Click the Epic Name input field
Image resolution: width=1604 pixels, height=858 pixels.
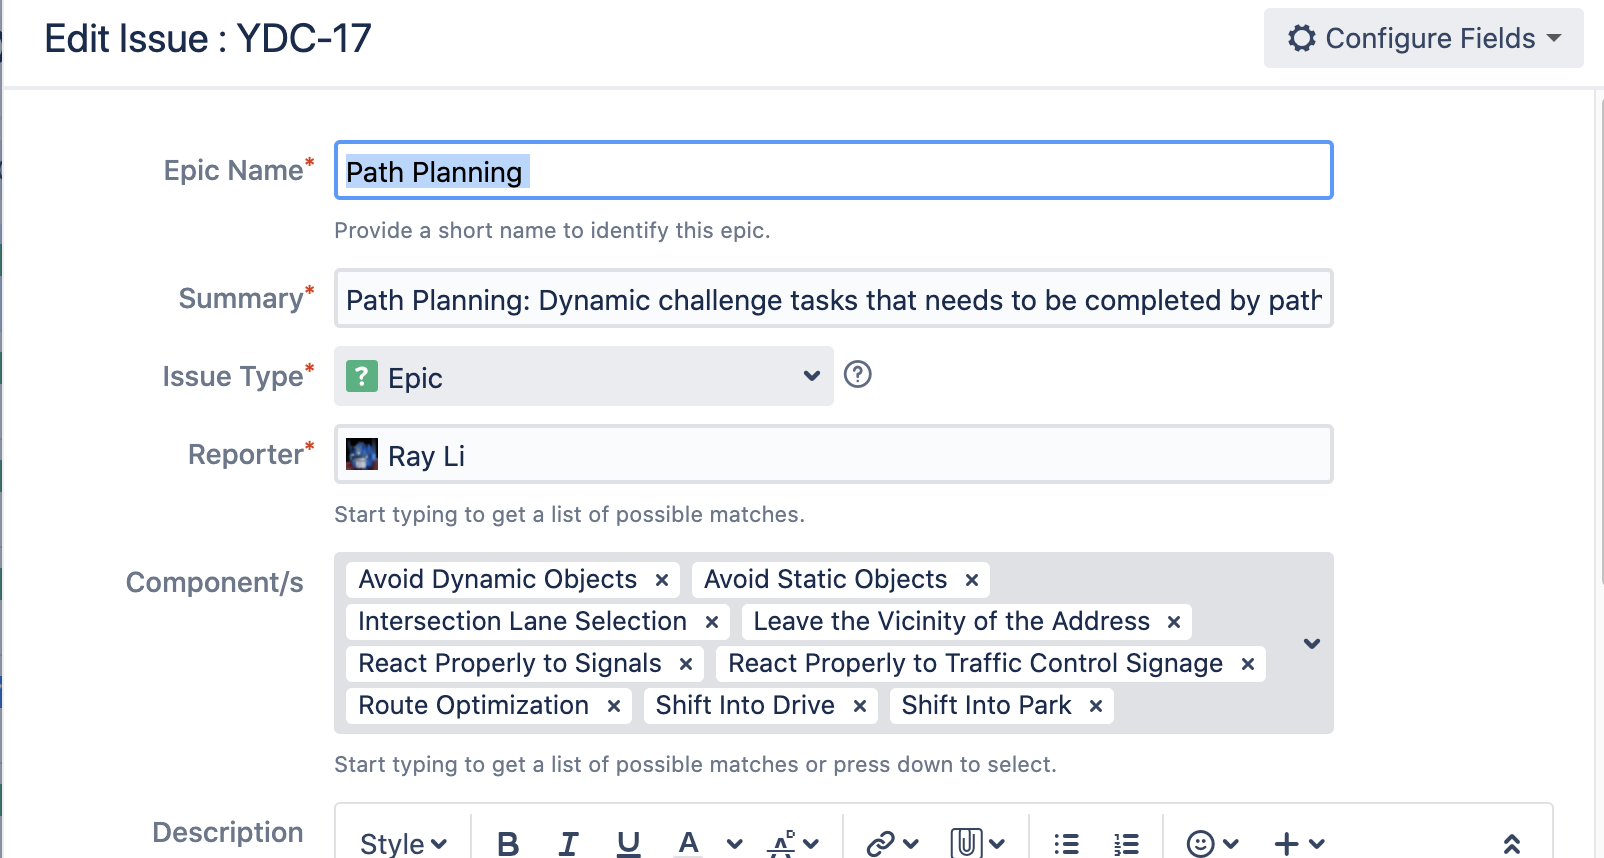pyautogui.click(x=833, y=170)
